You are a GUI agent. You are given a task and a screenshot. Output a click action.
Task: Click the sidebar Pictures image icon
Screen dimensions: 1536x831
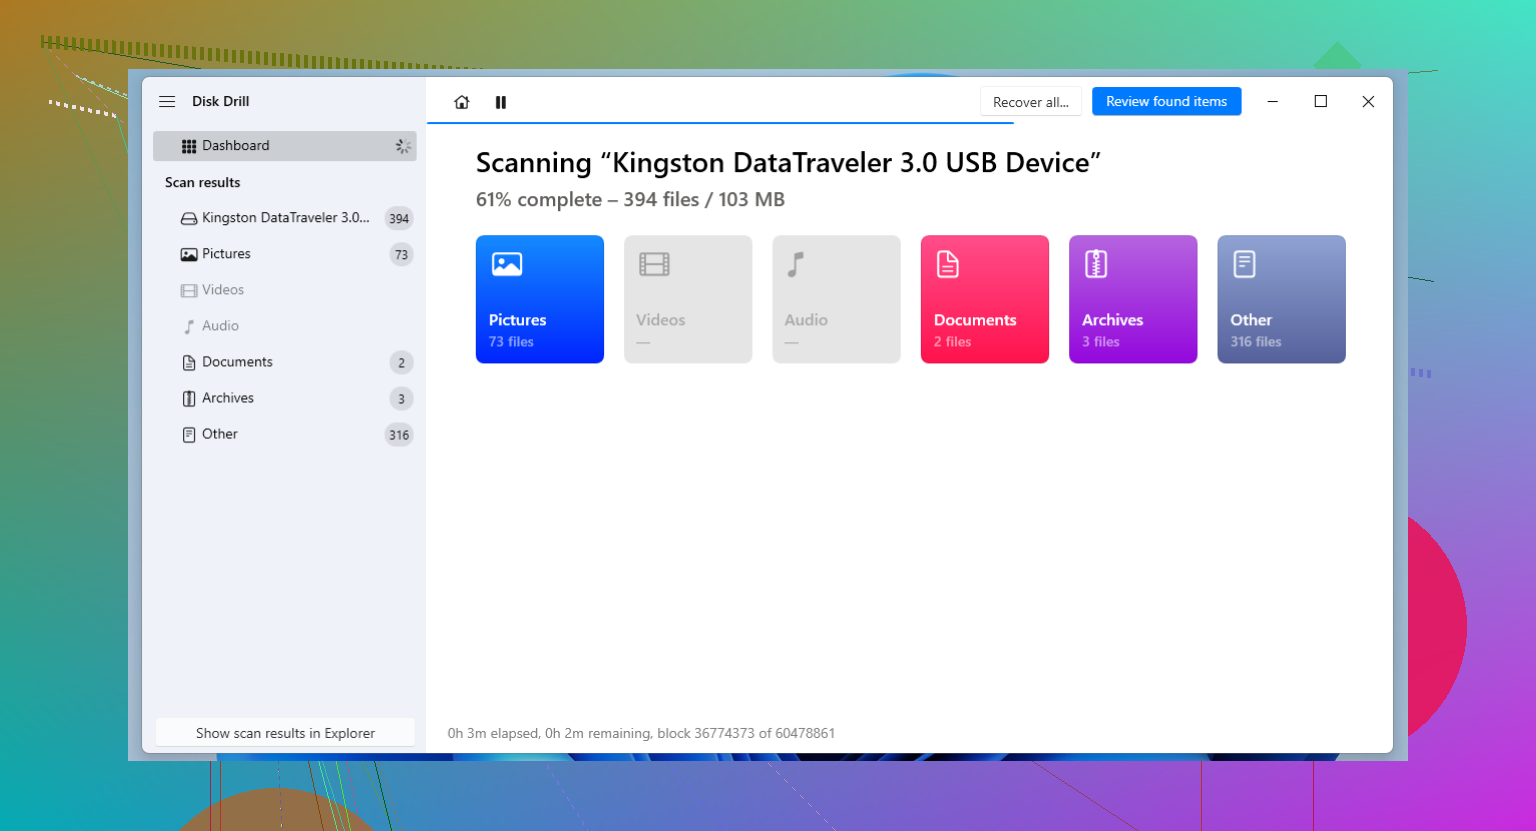[188, 254]
